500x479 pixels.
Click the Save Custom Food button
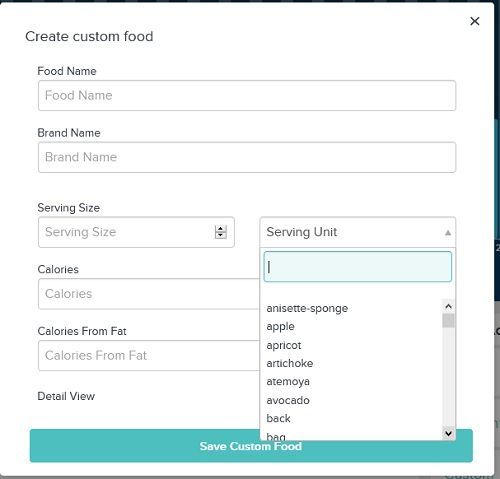251,446
